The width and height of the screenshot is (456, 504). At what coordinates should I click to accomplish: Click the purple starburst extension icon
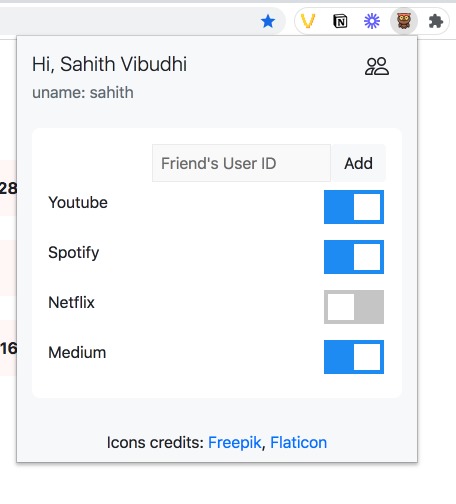(372, 21)
